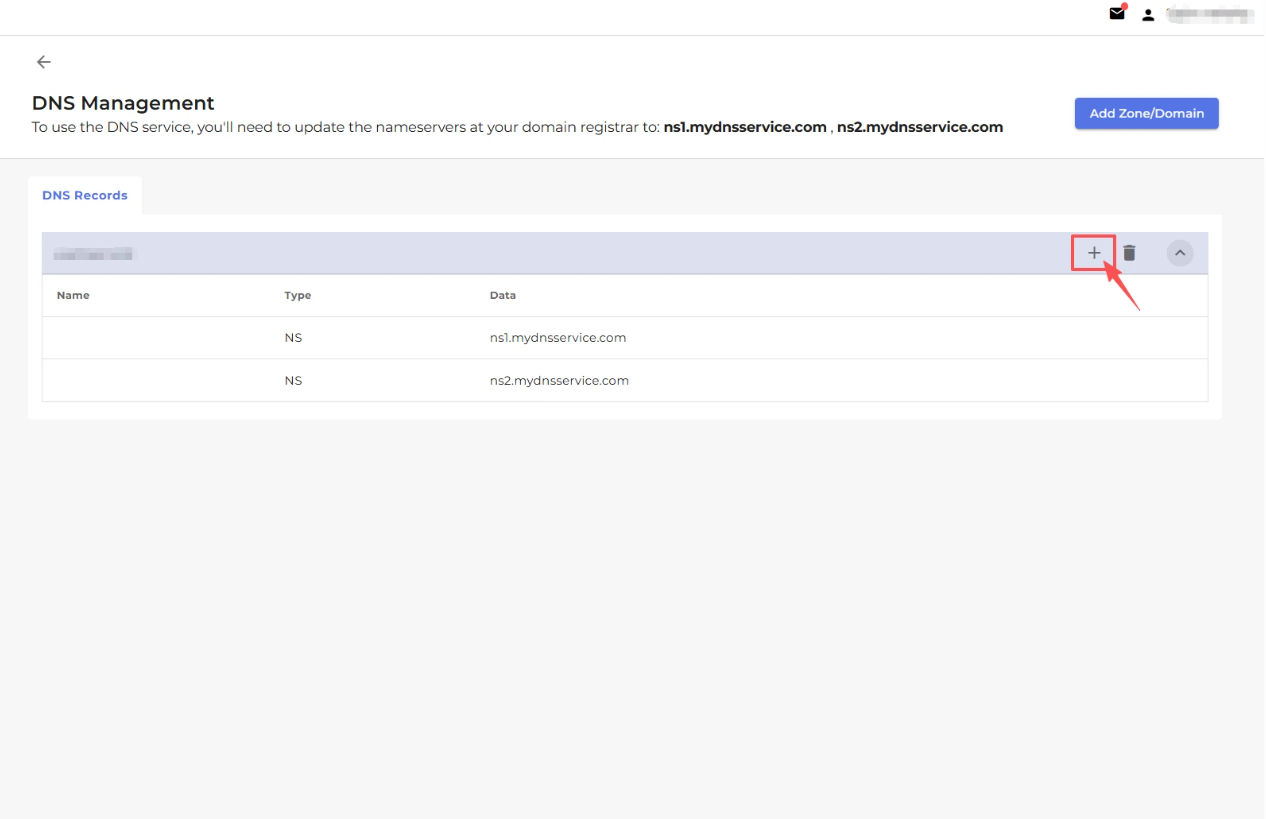1266x819 pixels.
Task: Open the blurred account name menu
Action: tap(1210, 15)
